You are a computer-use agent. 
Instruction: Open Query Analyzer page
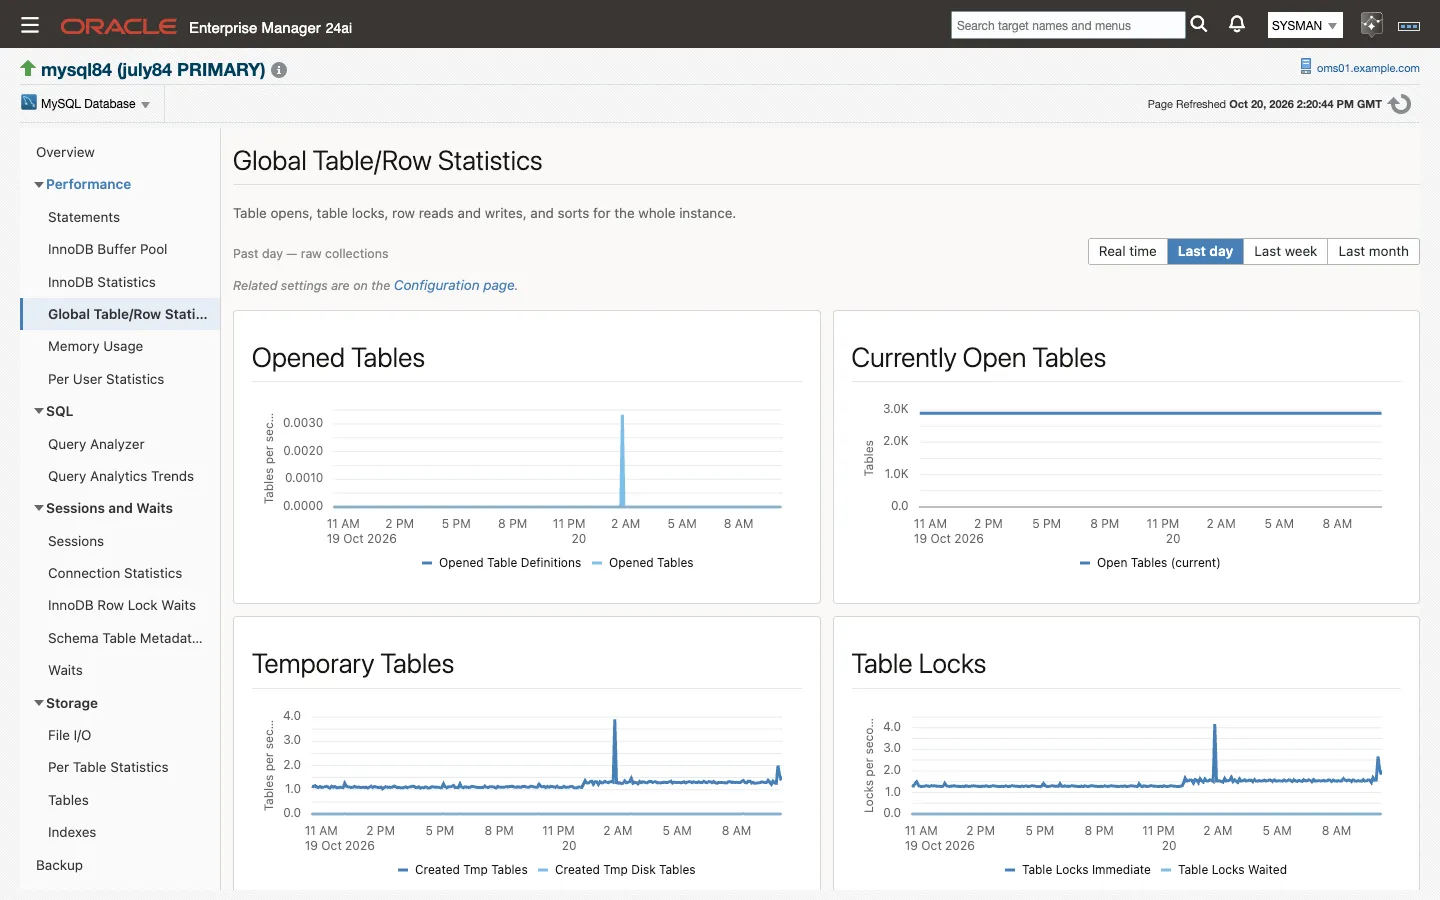point(96,444)
